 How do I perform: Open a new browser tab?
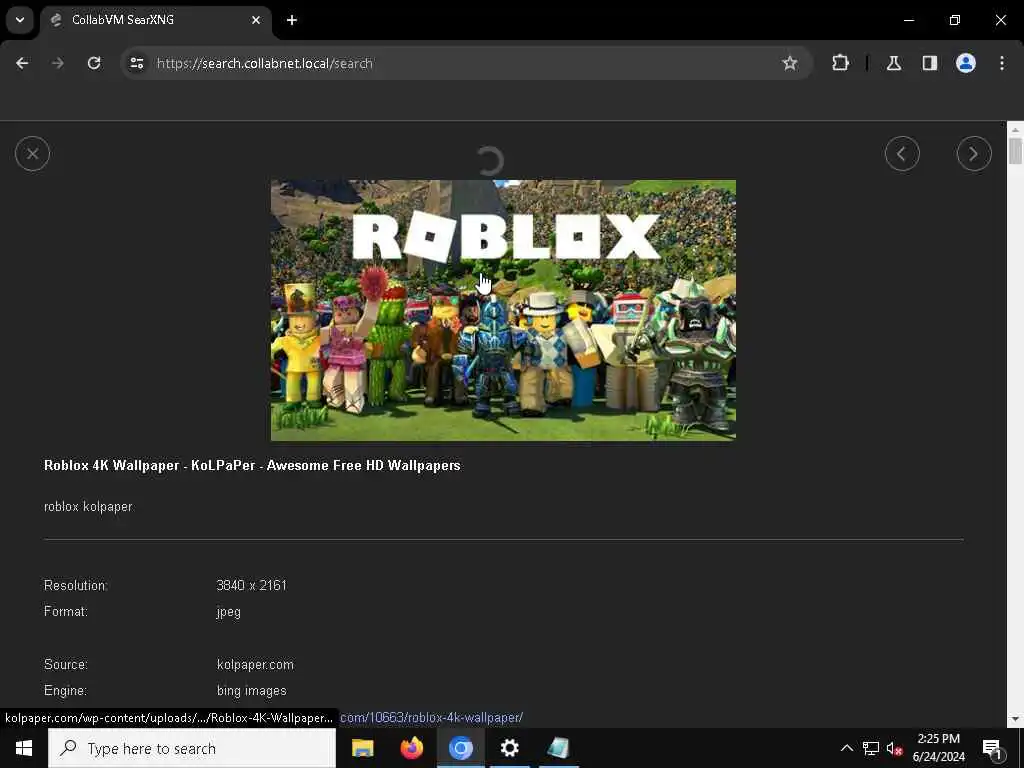(292, 20)
